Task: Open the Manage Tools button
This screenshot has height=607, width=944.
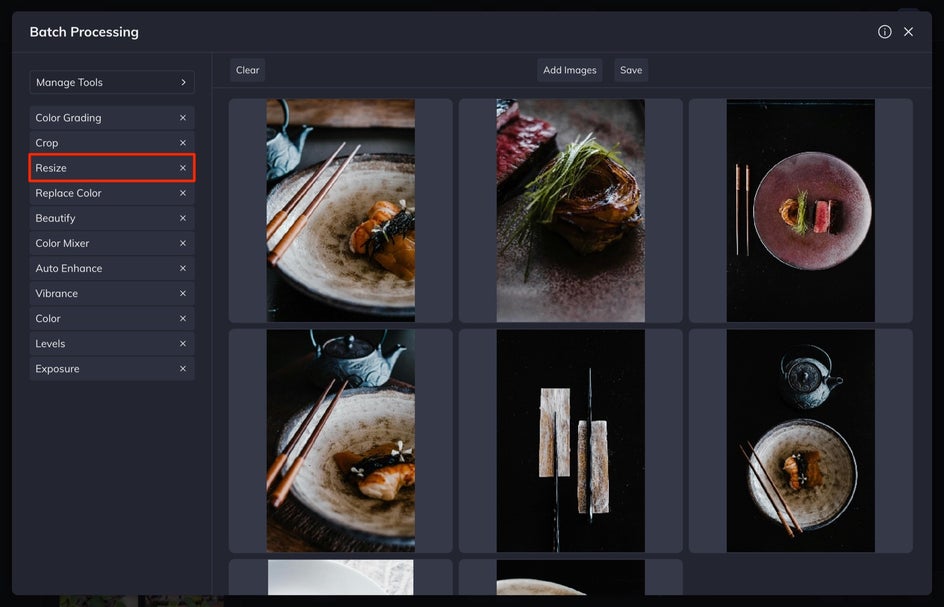Action: pyautogui.click(x=112, y=82)
